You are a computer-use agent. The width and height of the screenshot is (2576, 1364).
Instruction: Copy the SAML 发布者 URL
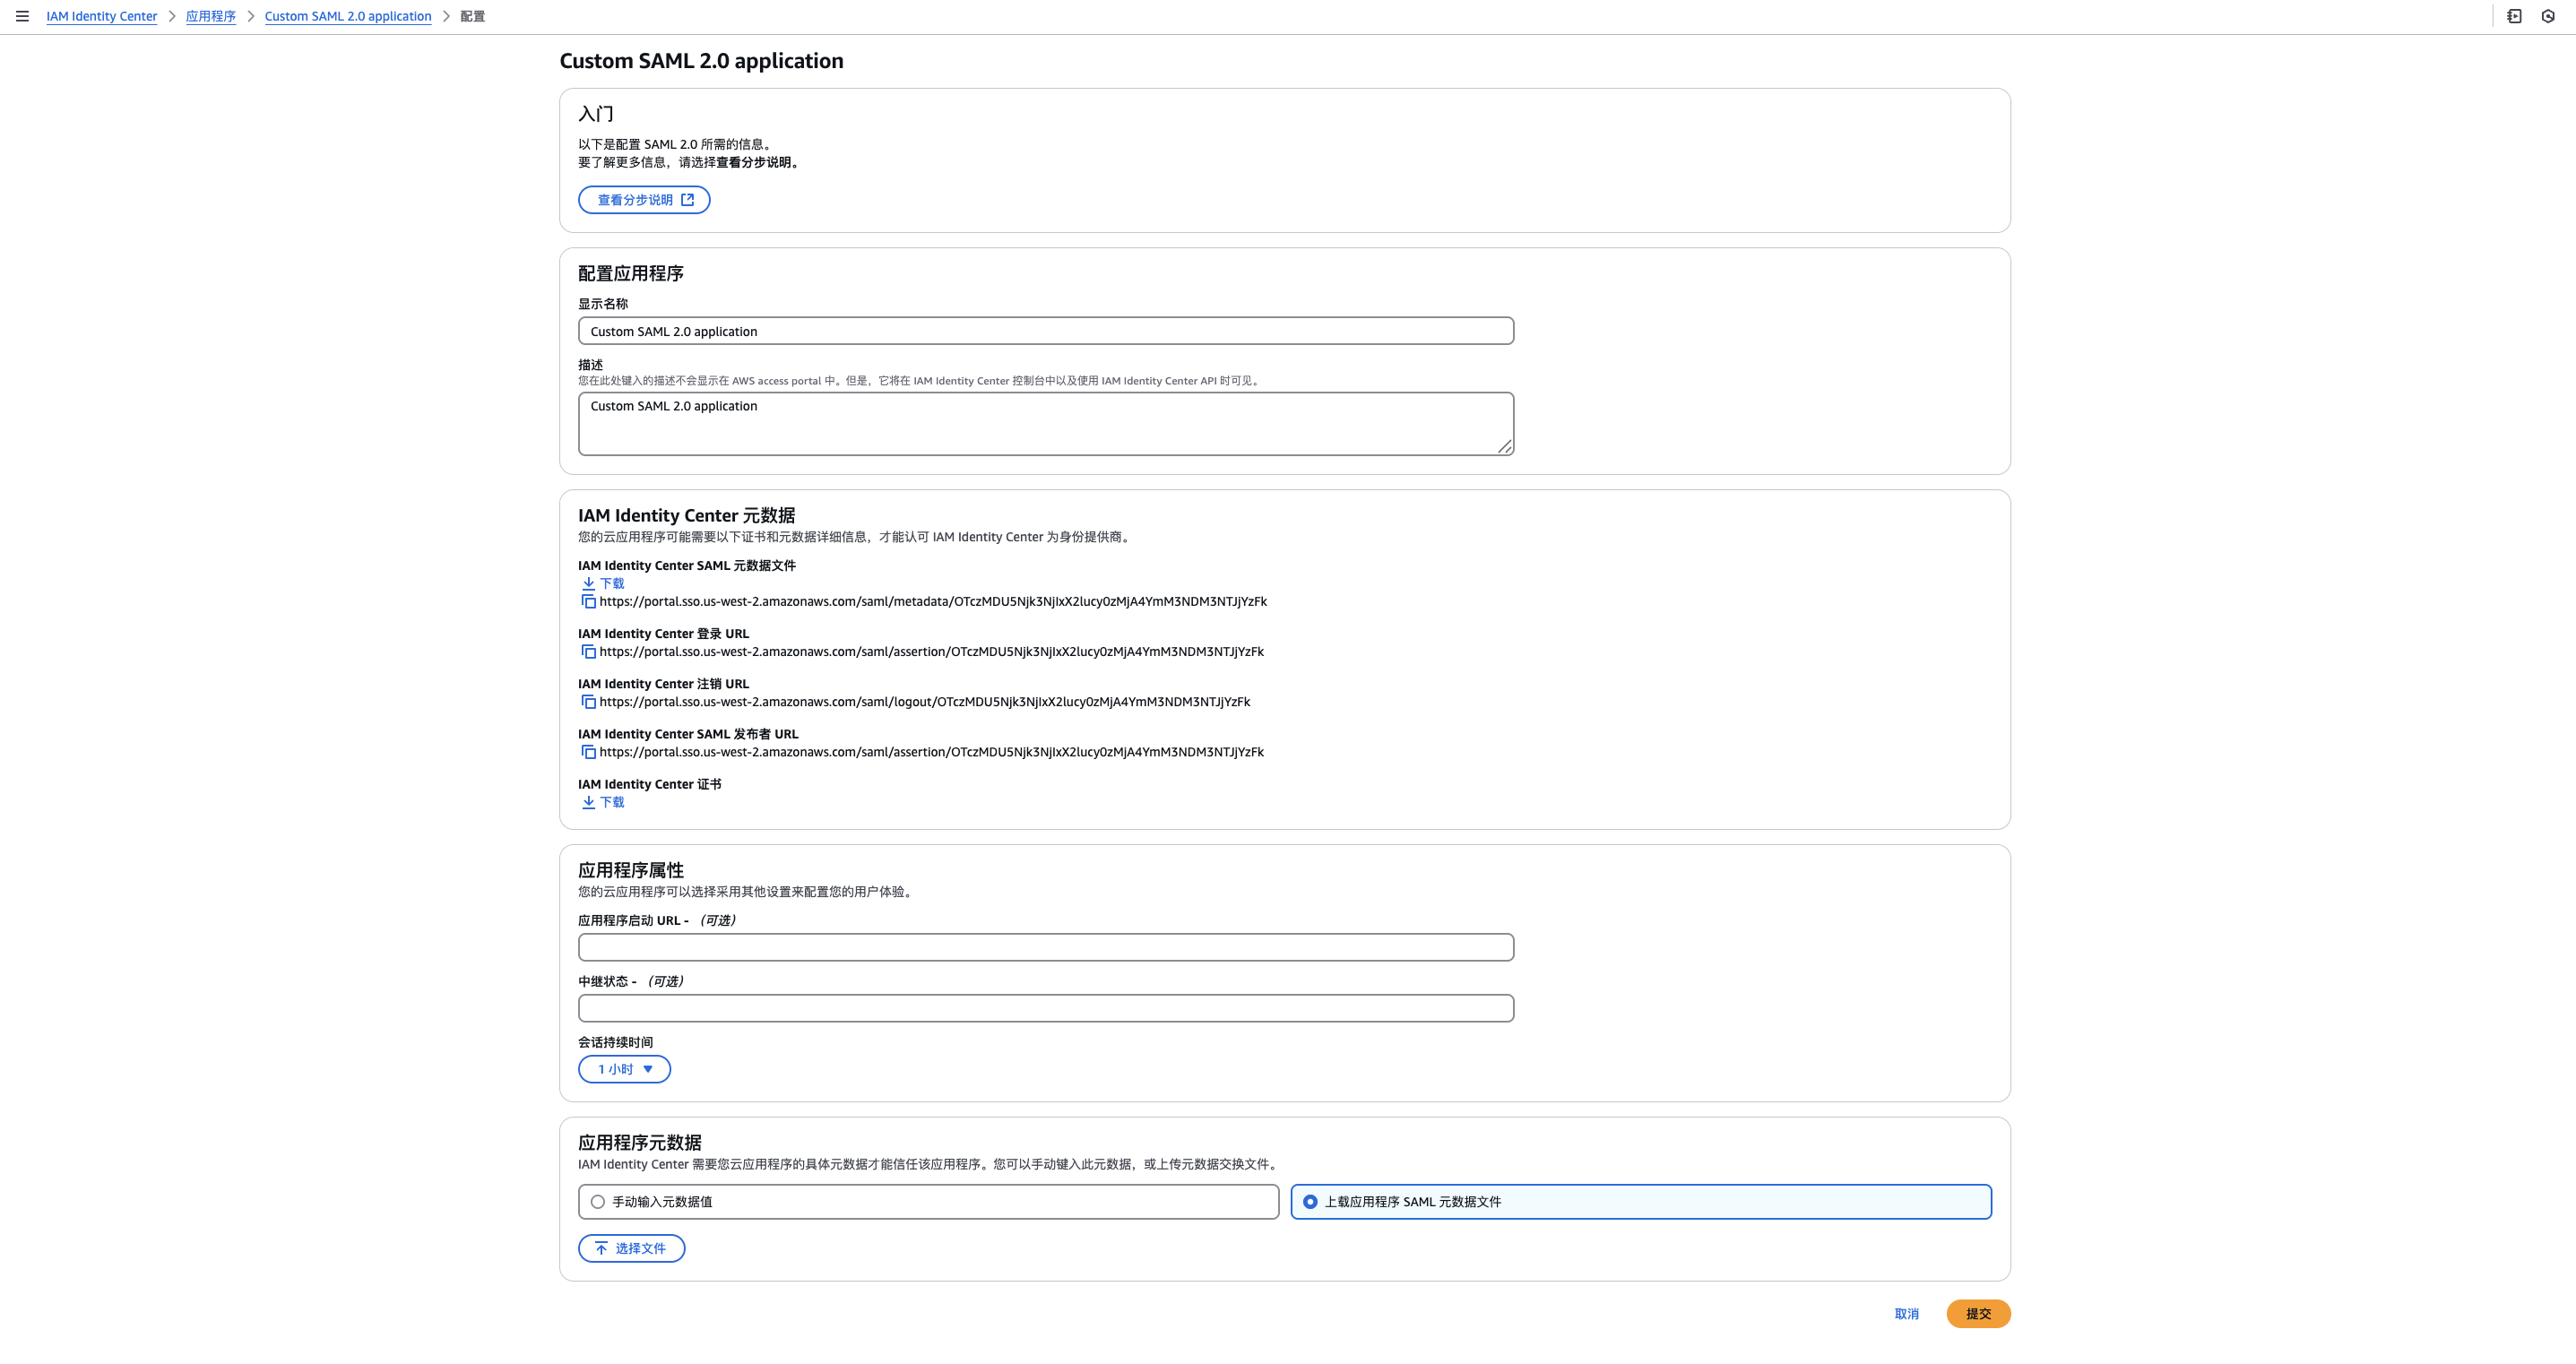coord(589,752)
